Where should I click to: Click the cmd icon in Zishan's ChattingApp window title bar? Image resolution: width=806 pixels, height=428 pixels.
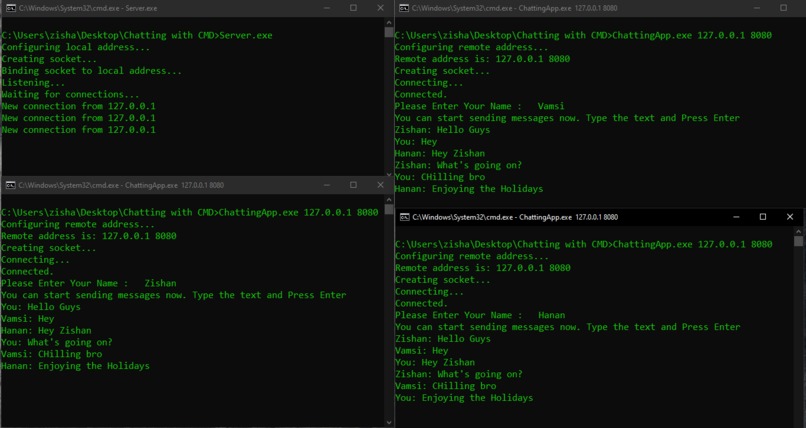coord(10,185)
